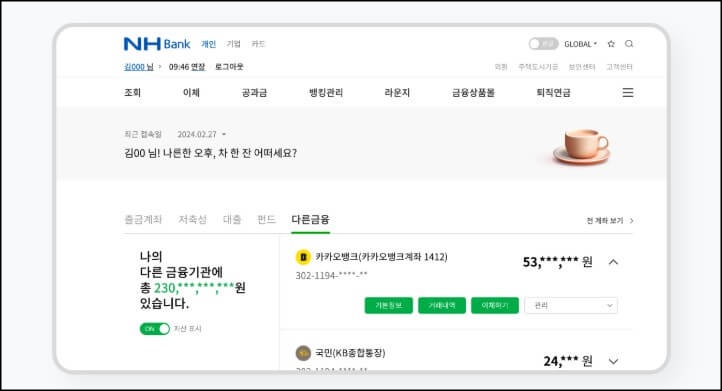This screenshot has height=391, width=722.
Task: Click the 국민(KB종합통장) account name
Action: 350,353
